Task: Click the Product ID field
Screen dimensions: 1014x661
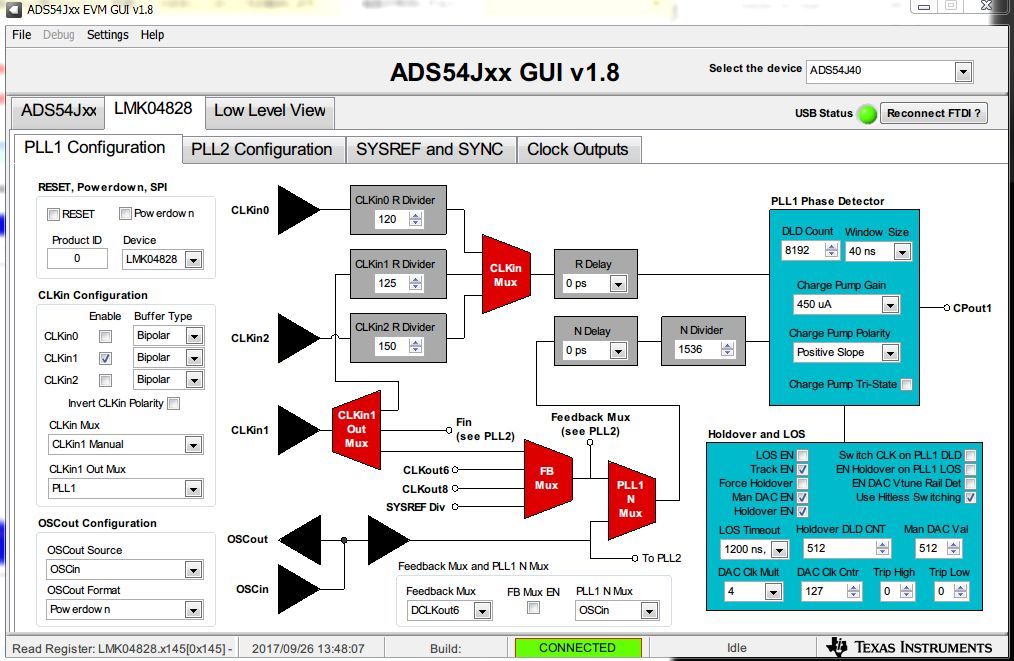Action: (77, 259)
